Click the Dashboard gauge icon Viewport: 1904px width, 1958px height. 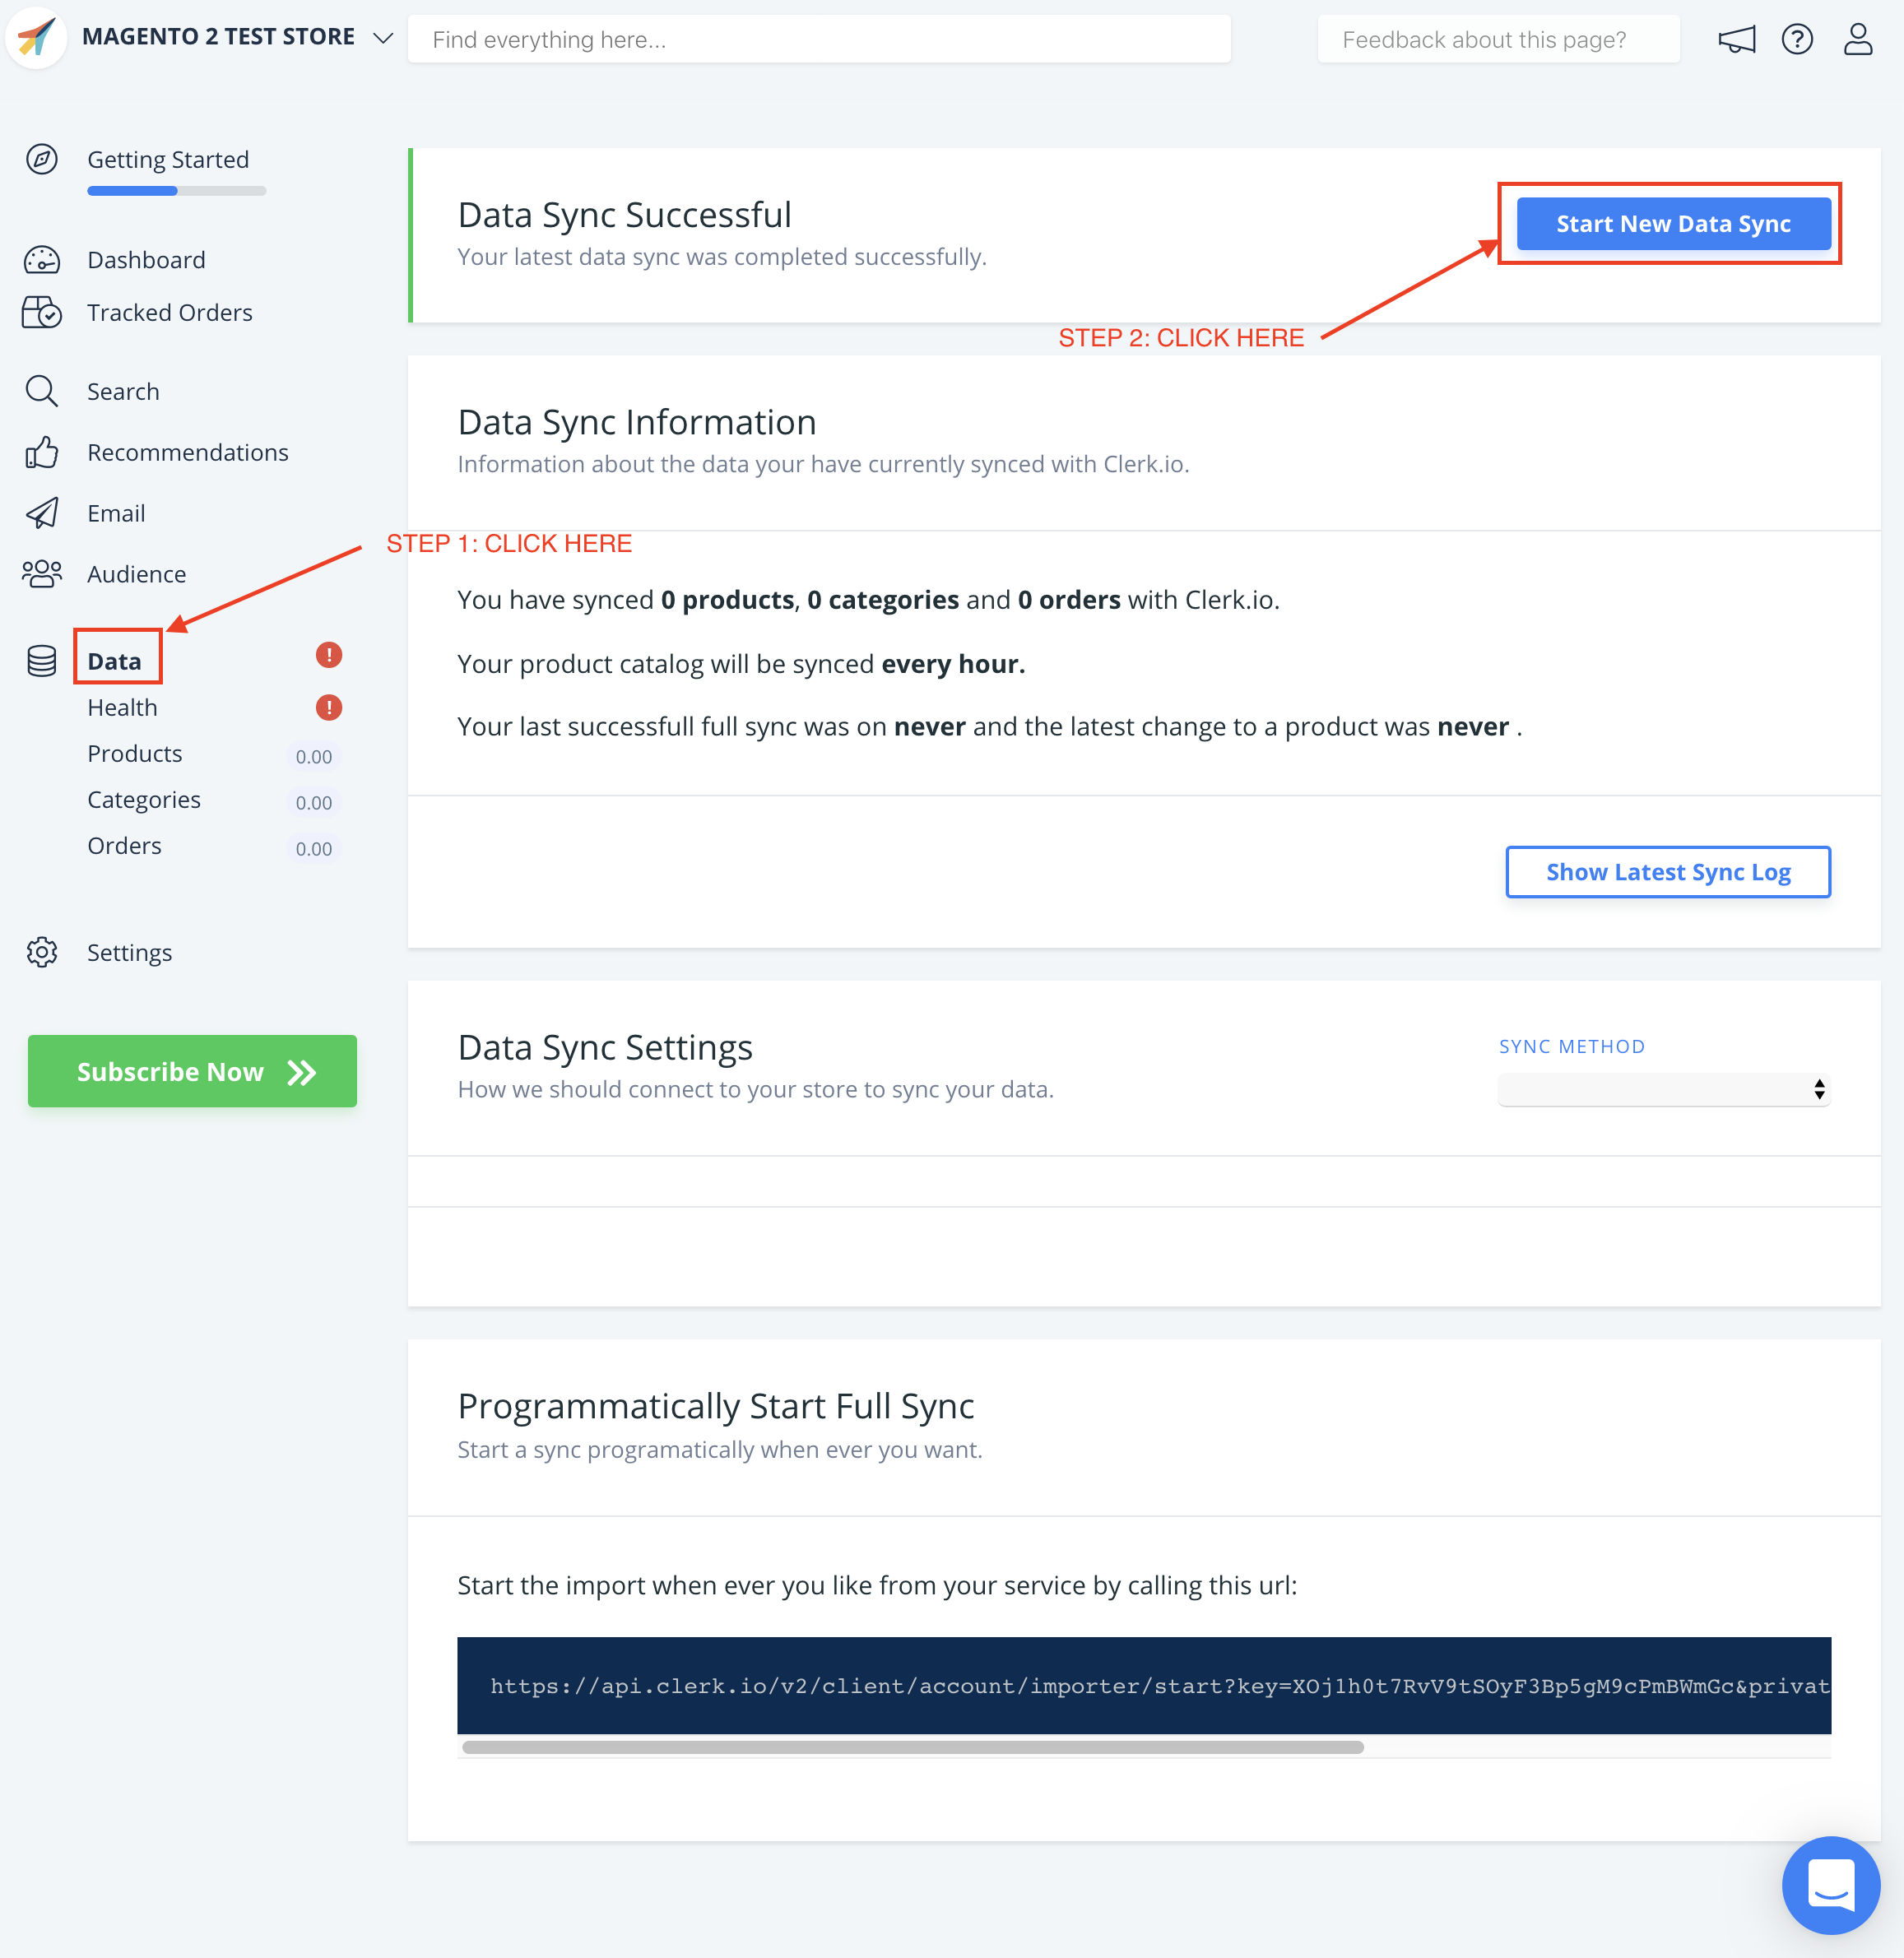coord(42,260)
